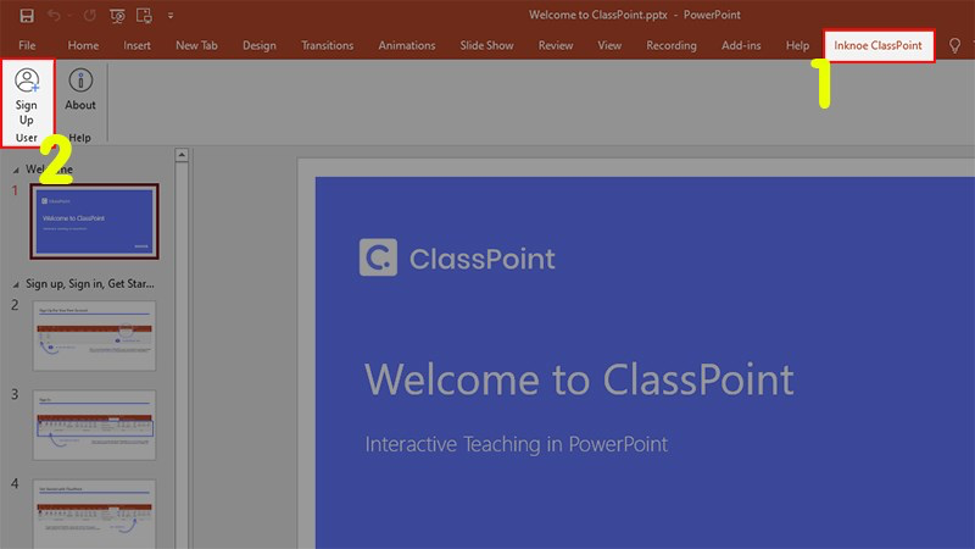The height and width of the screenshot is (550, 977).
Task: Open the Inknoe ClassPoint tab
Action: point(879,46)
